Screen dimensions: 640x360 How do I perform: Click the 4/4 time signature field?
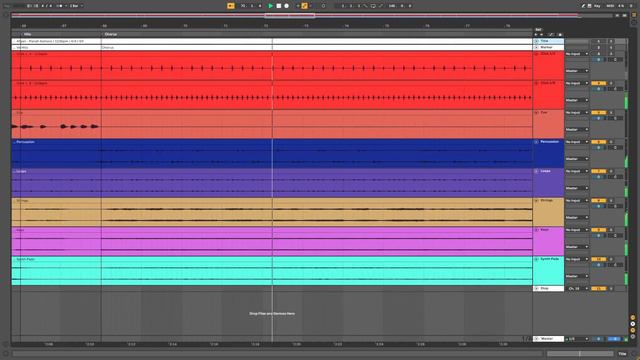pyautogui.click(x=47, y=6)
